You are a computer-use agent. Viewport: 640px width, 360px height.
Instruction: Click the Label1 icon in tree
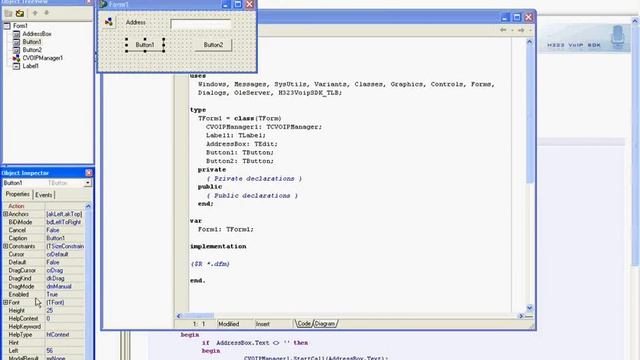tap(16, 66)
